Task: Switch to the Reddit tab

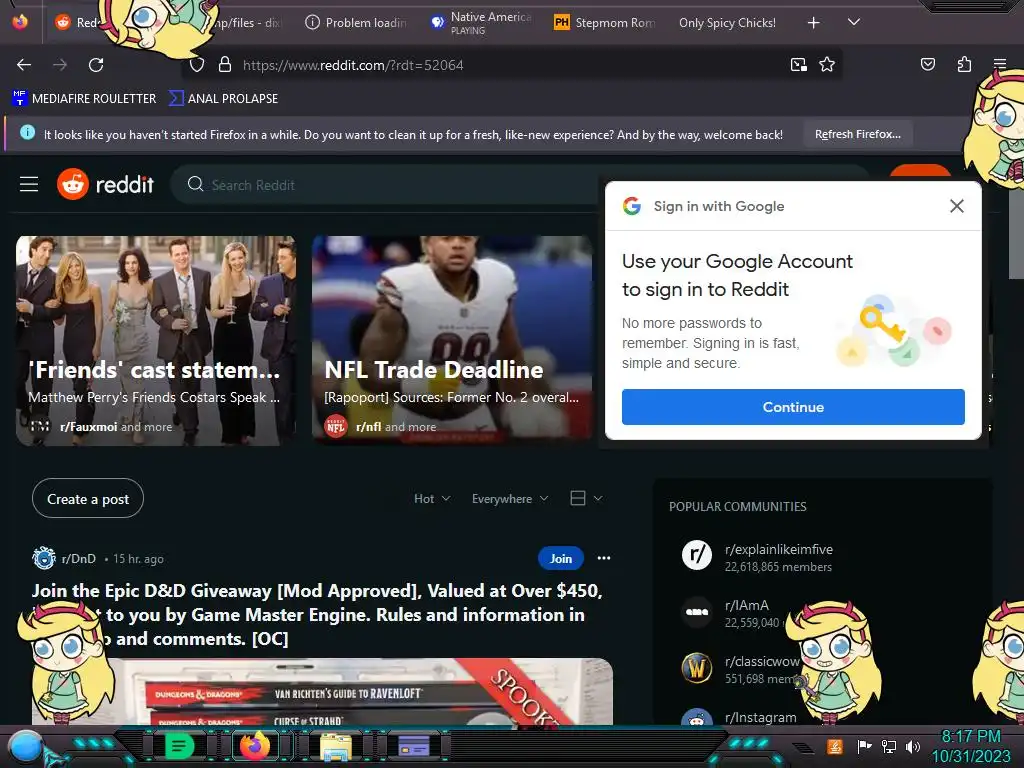Action: tap(78, 23)
